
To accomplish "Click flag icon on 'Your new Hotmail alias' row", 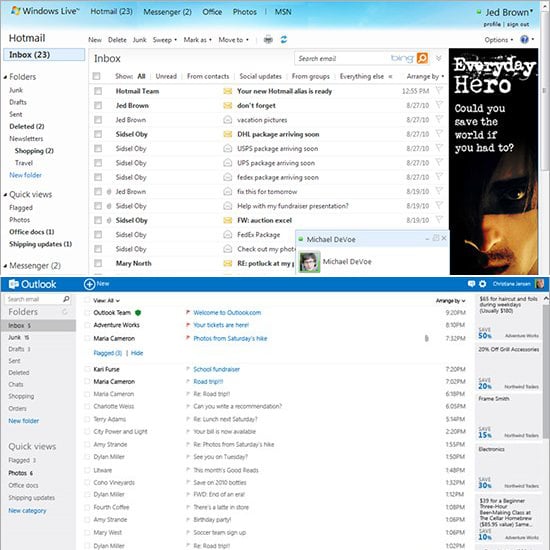I will click(x=439, y=91).
